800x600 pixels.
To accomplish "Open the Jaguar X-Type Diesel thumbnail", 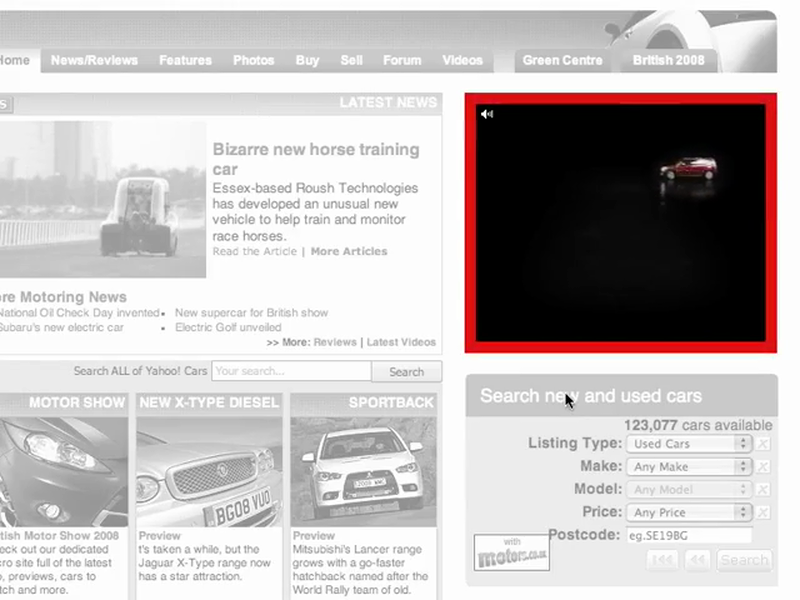I will [209, 472].
